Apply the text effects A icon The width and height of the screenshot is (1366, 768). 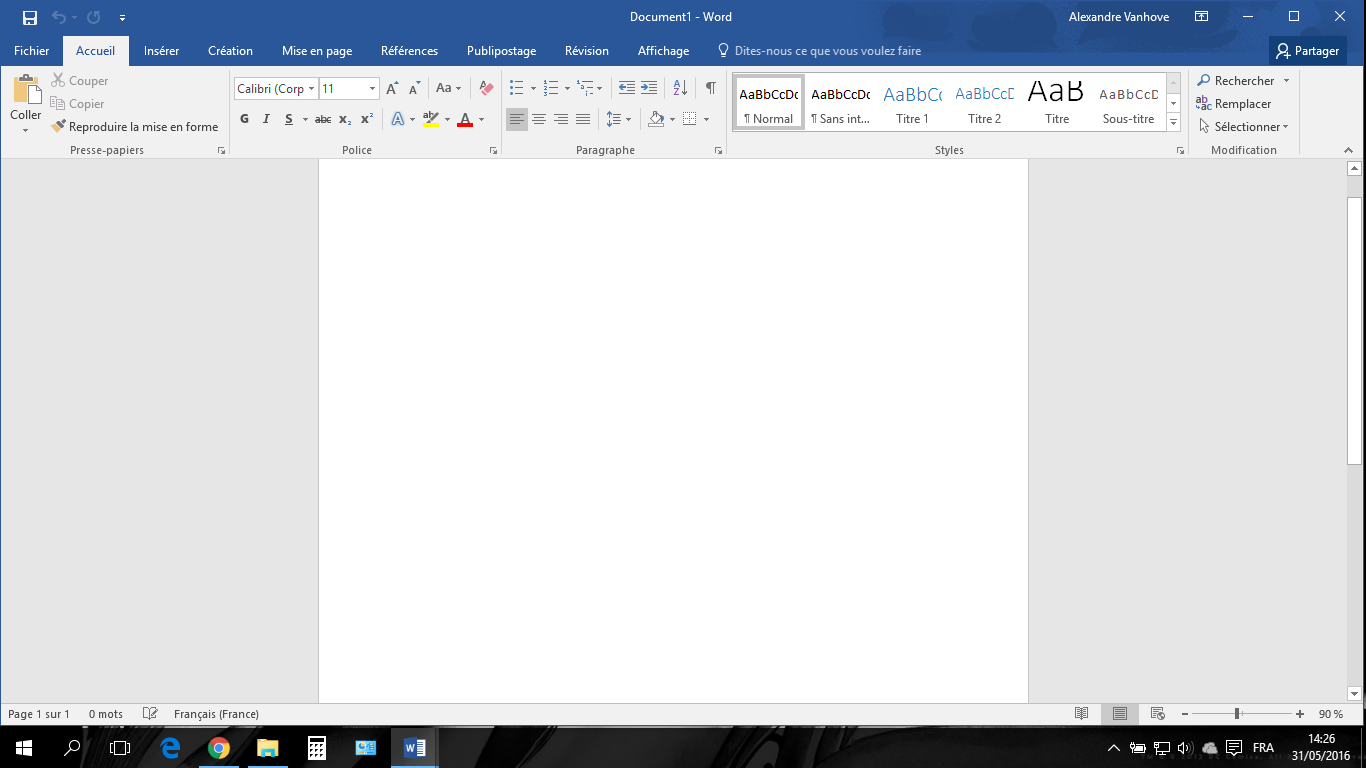click(397, 119)
